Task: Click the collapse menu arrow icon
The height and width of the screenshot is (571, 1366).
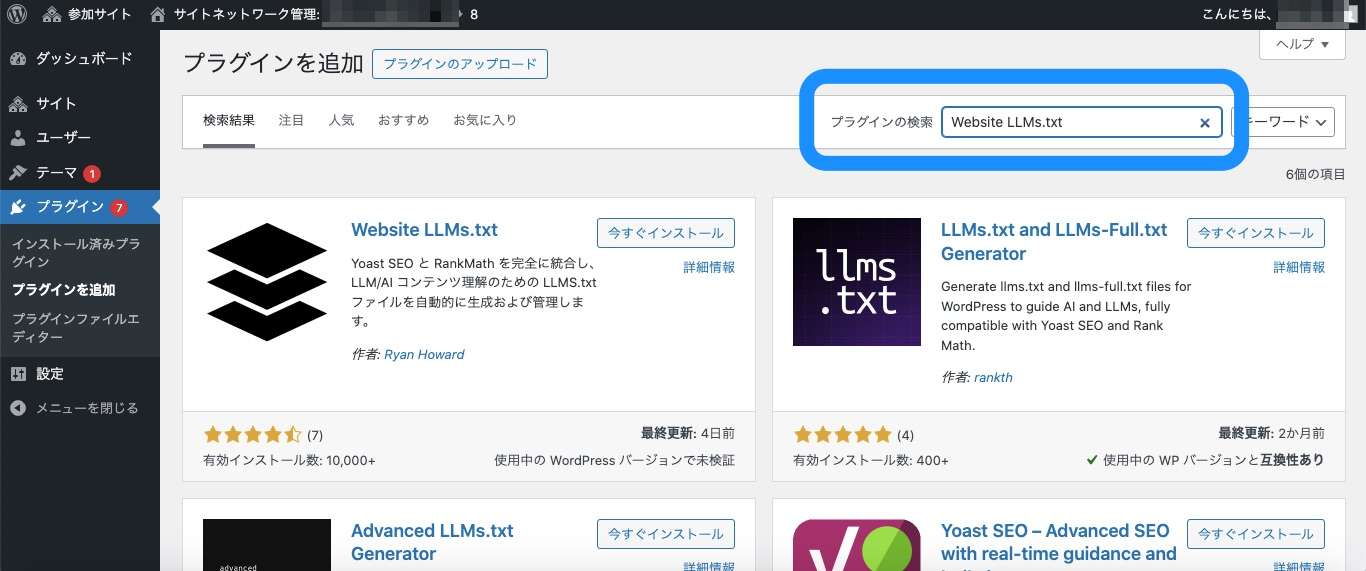Action: pos(18,408)
